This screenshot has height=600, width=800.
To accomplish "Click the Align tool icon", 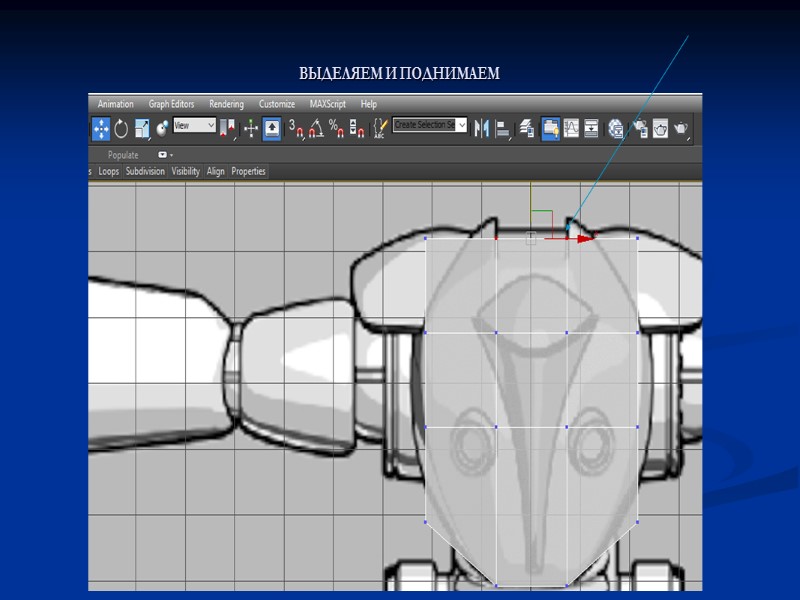I will tap(503, 129).
